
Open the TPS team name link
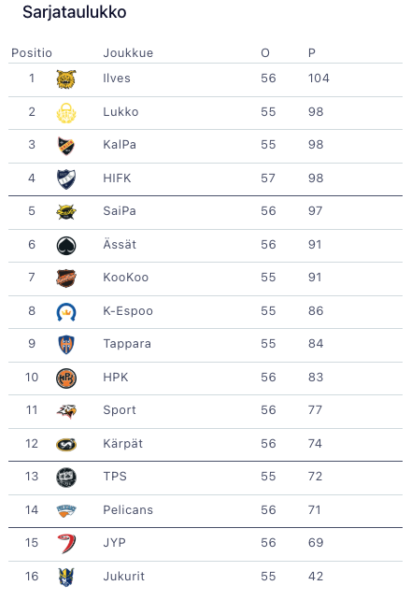point(115,476)
